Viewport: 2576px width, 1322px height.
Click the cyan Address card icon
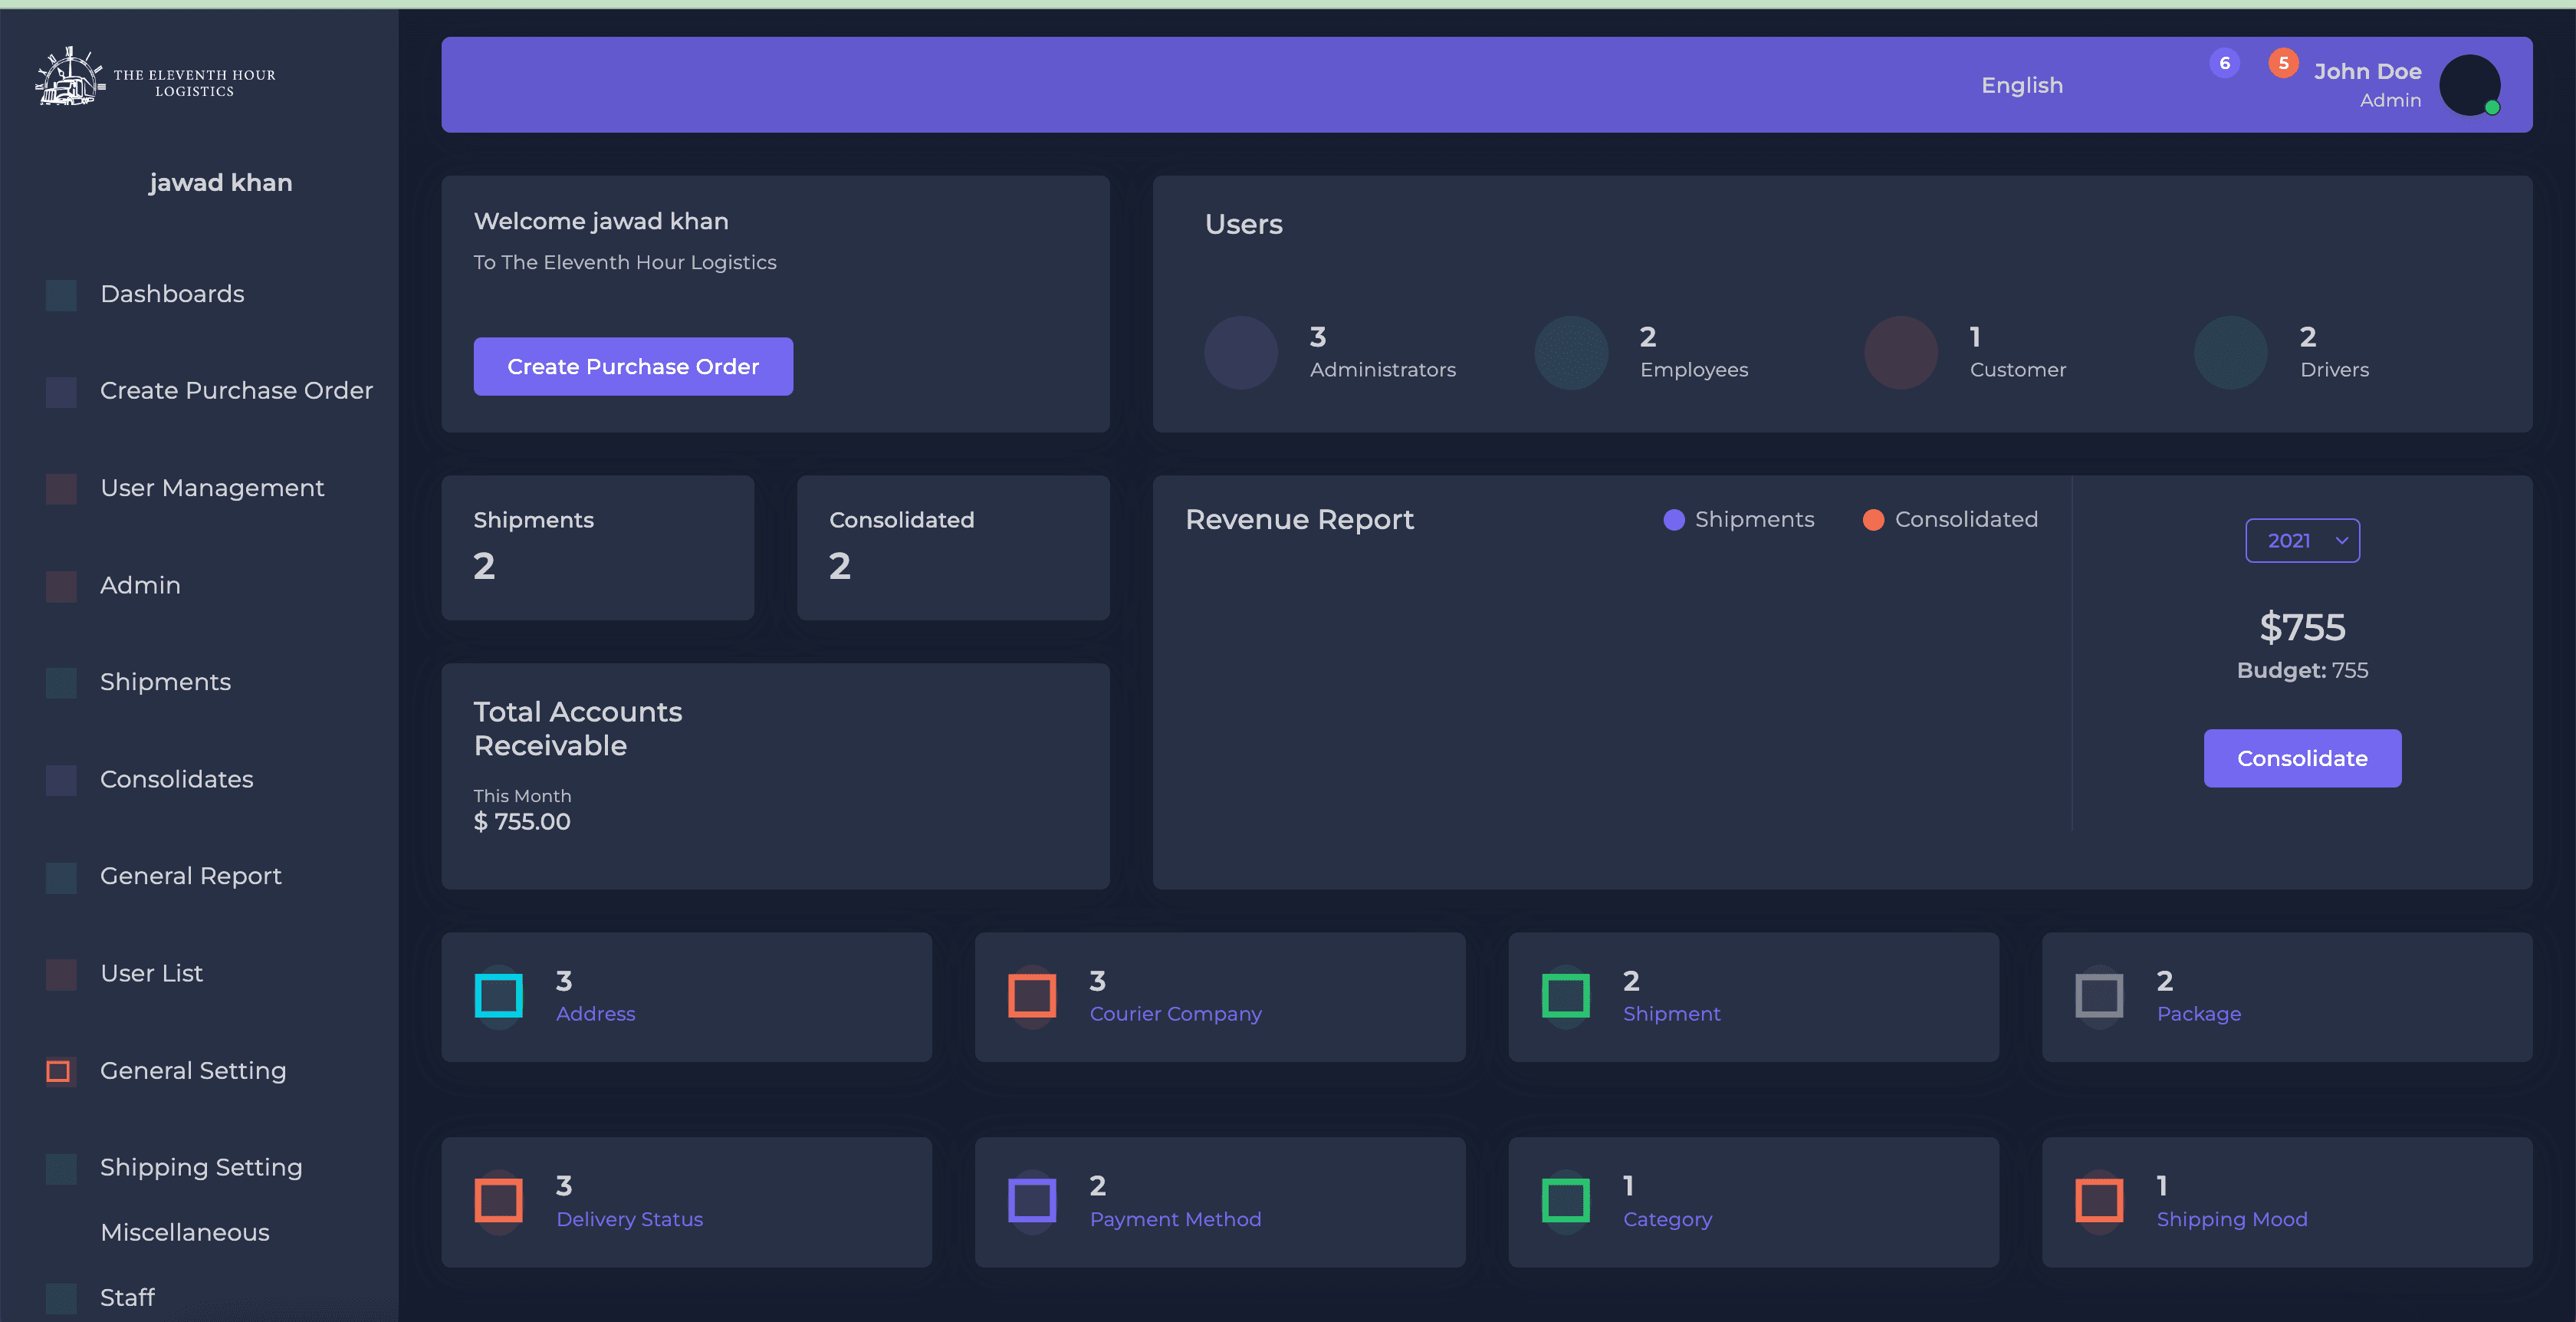tap(498, 996)
